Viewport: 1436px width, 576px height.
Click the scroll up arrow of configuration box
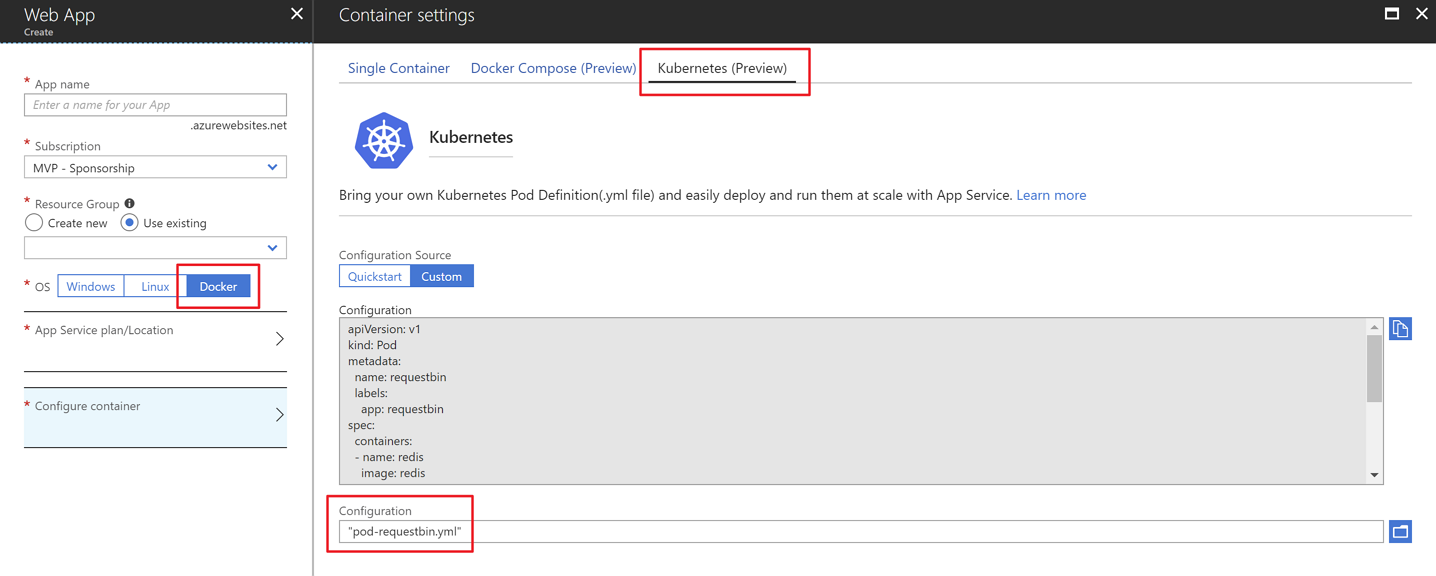click(1374, 327)
